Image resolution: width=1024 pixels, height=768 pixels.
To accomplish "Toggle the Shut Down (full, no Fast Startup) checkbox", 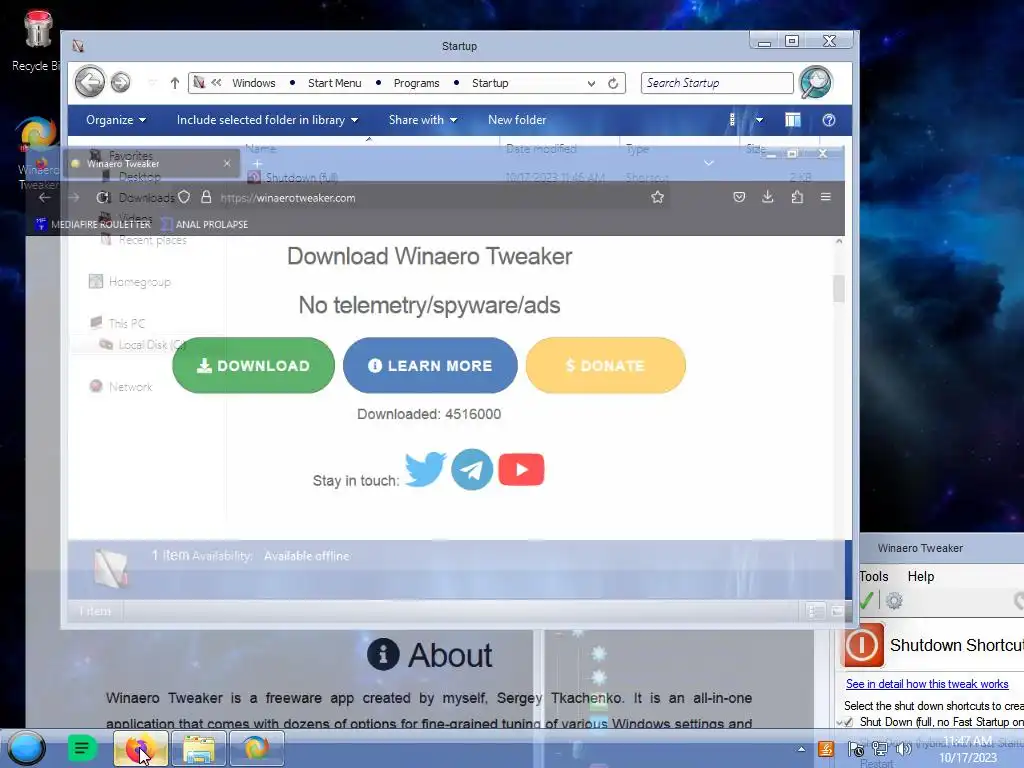I will tap(848, 722).
